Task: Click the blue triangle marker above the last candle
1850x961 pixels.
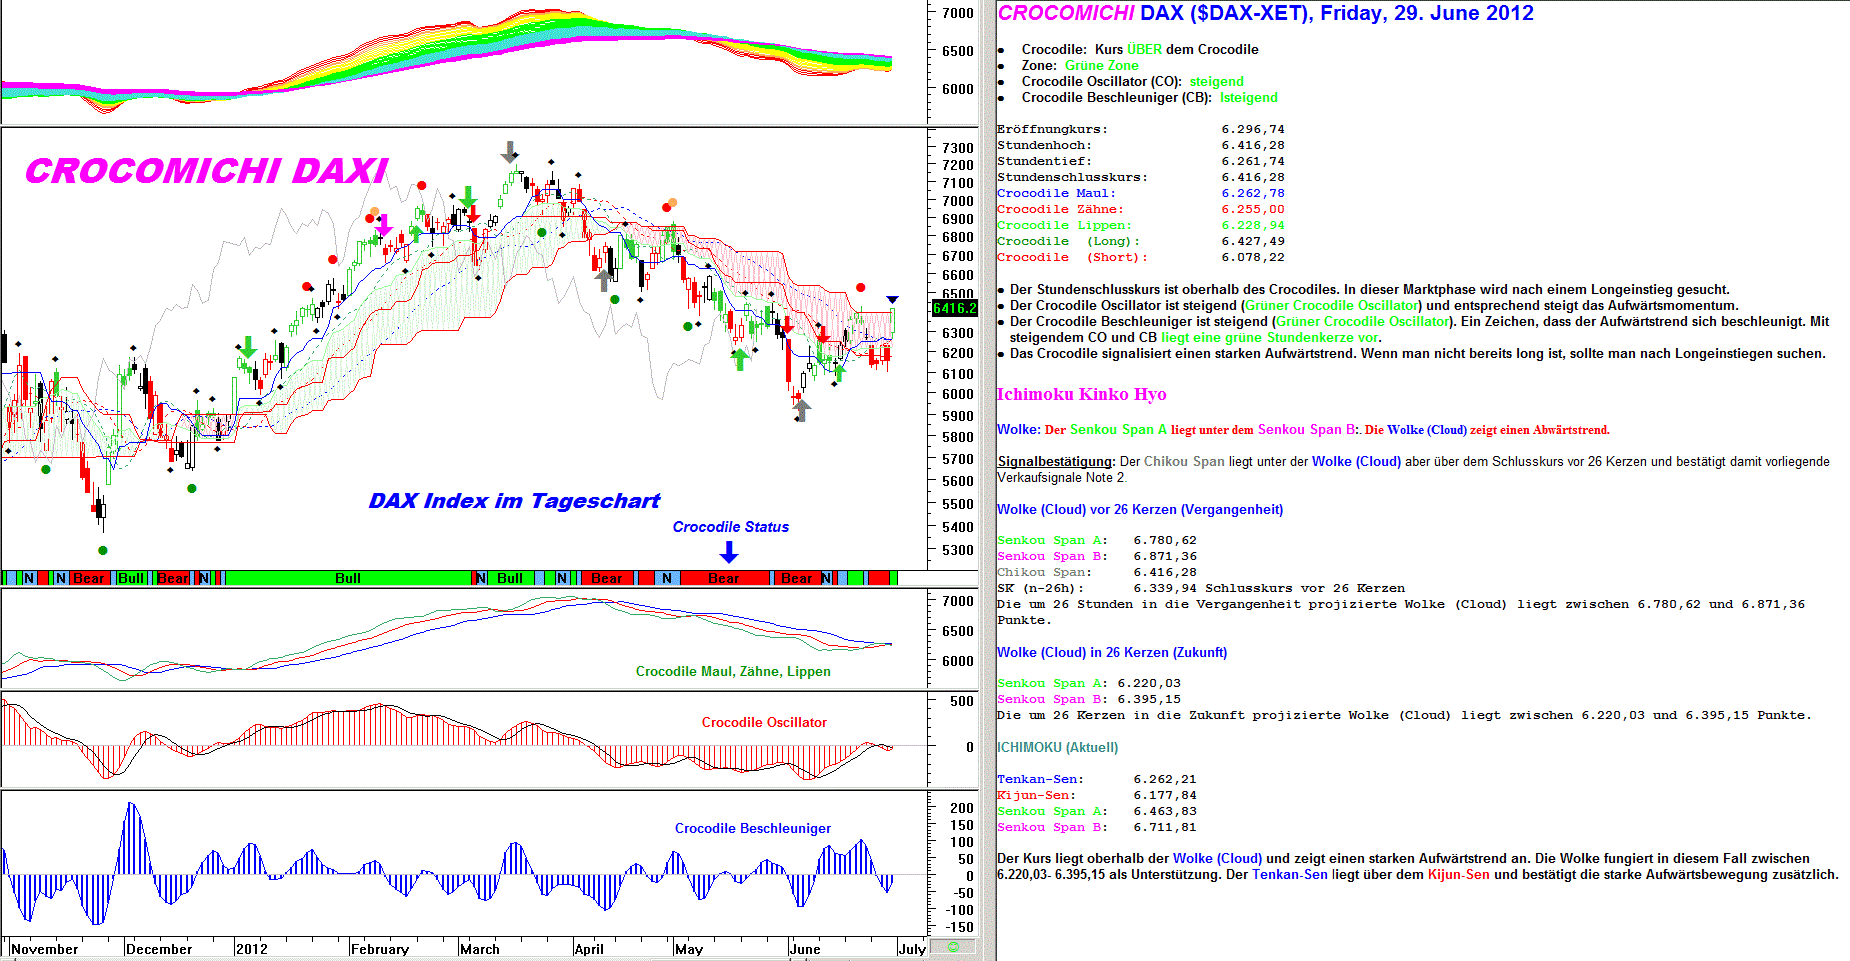Action: pyautogui.click(x=892, y=300)
